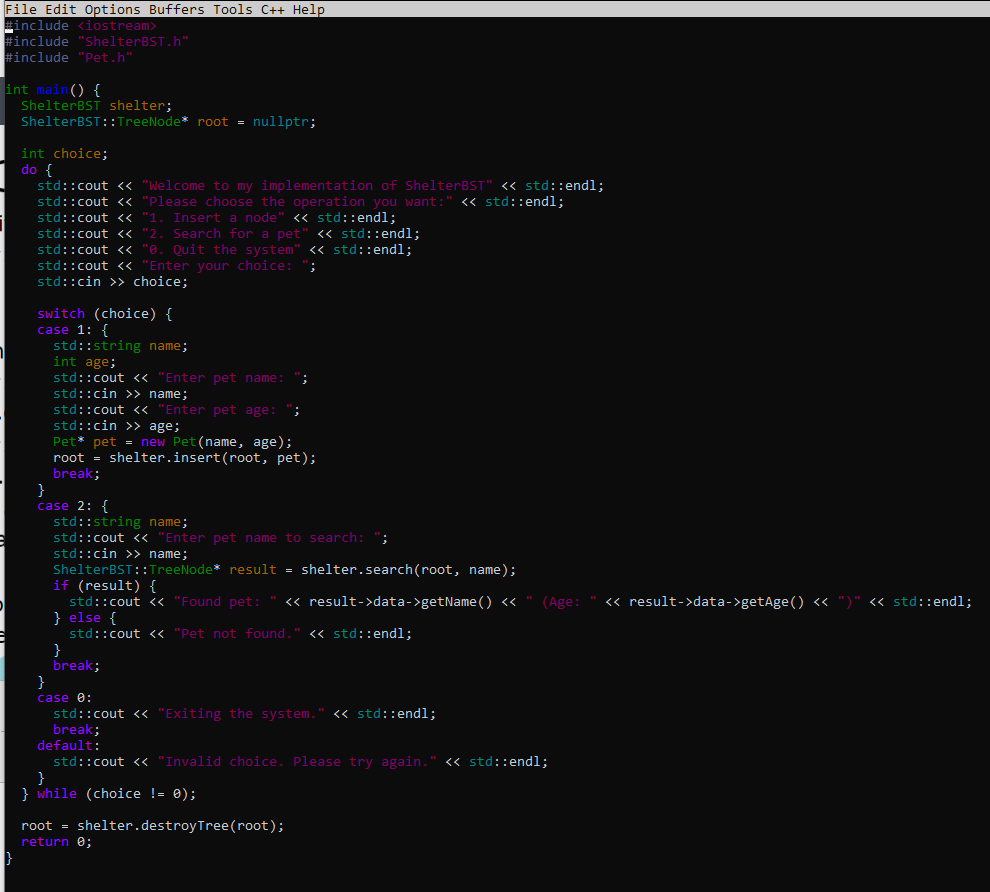990x892 pixels.
Task: Click the ShelterBST.h include string
Action: pyautogui.click(x=132, y=41)
